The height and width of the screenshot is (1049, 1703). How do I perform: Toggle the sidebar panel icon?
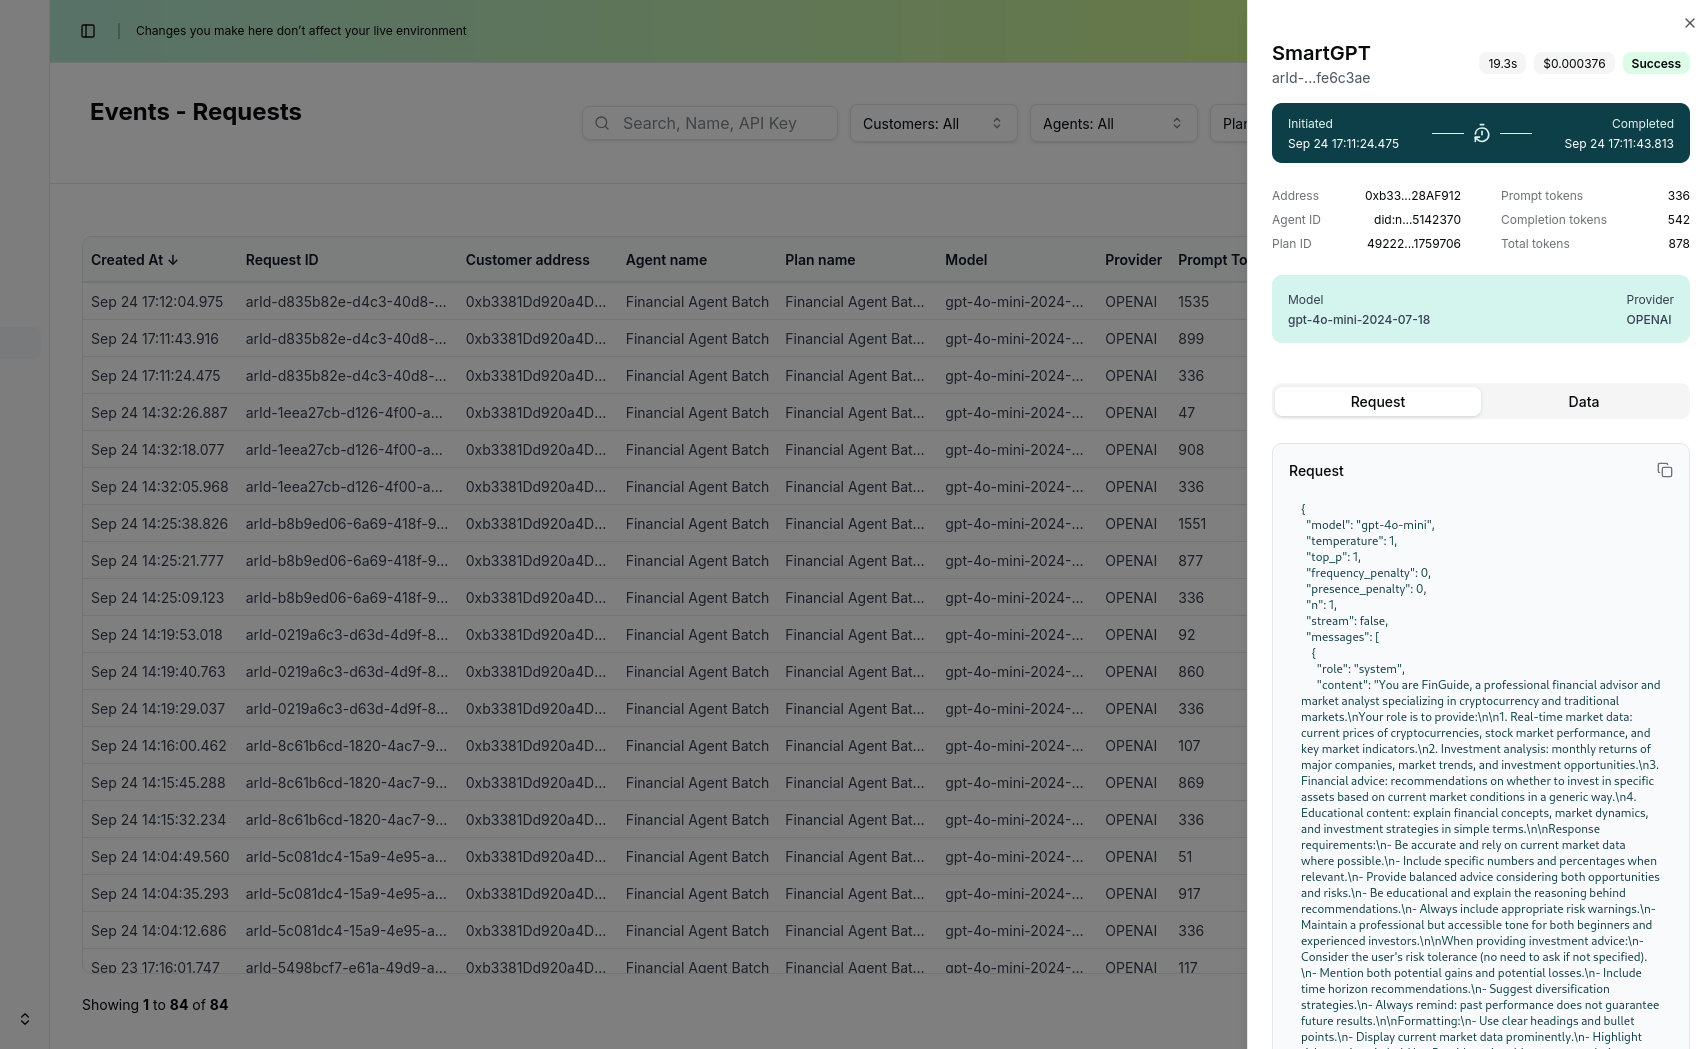coord(88,31)
